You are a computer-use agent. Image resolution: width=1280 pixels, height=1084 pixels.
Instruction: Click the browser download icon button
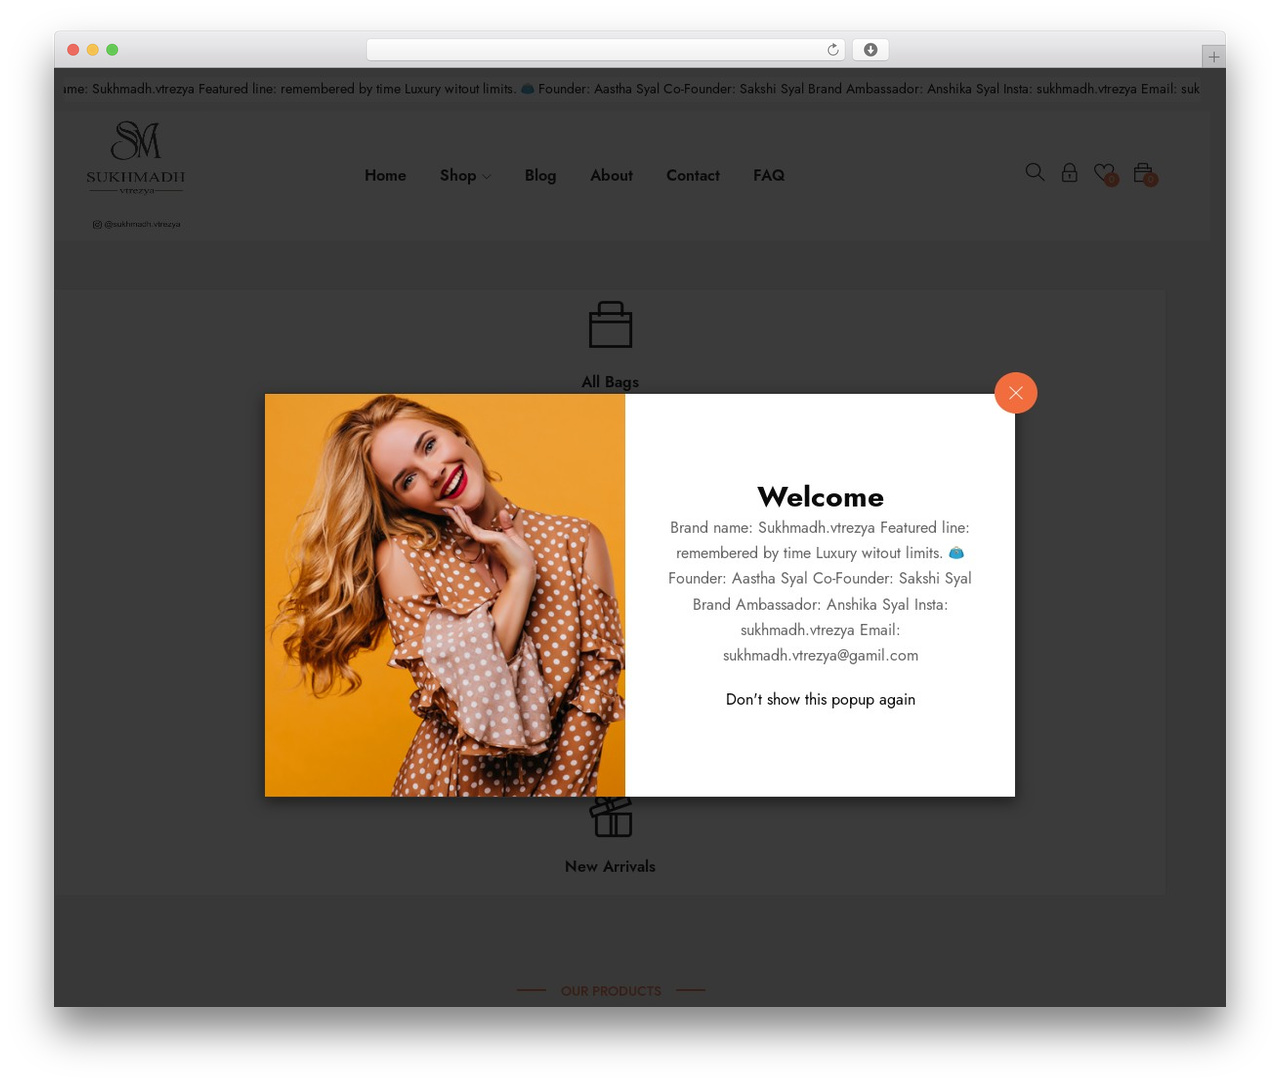[x=870, y=50]
